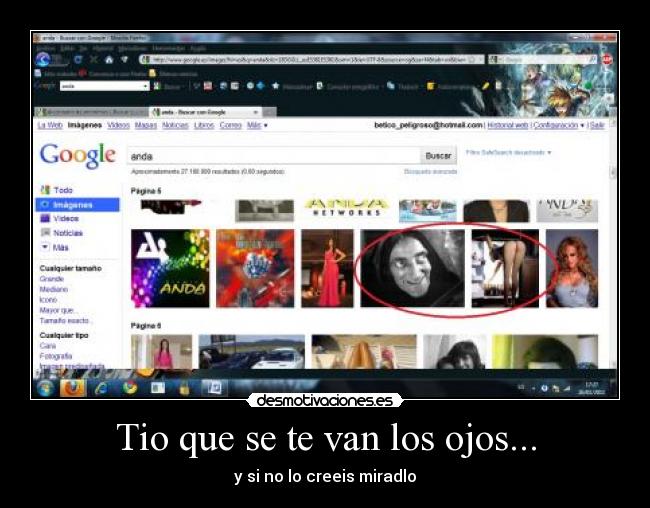Filter image type by Fotografía

pos(56,356)
